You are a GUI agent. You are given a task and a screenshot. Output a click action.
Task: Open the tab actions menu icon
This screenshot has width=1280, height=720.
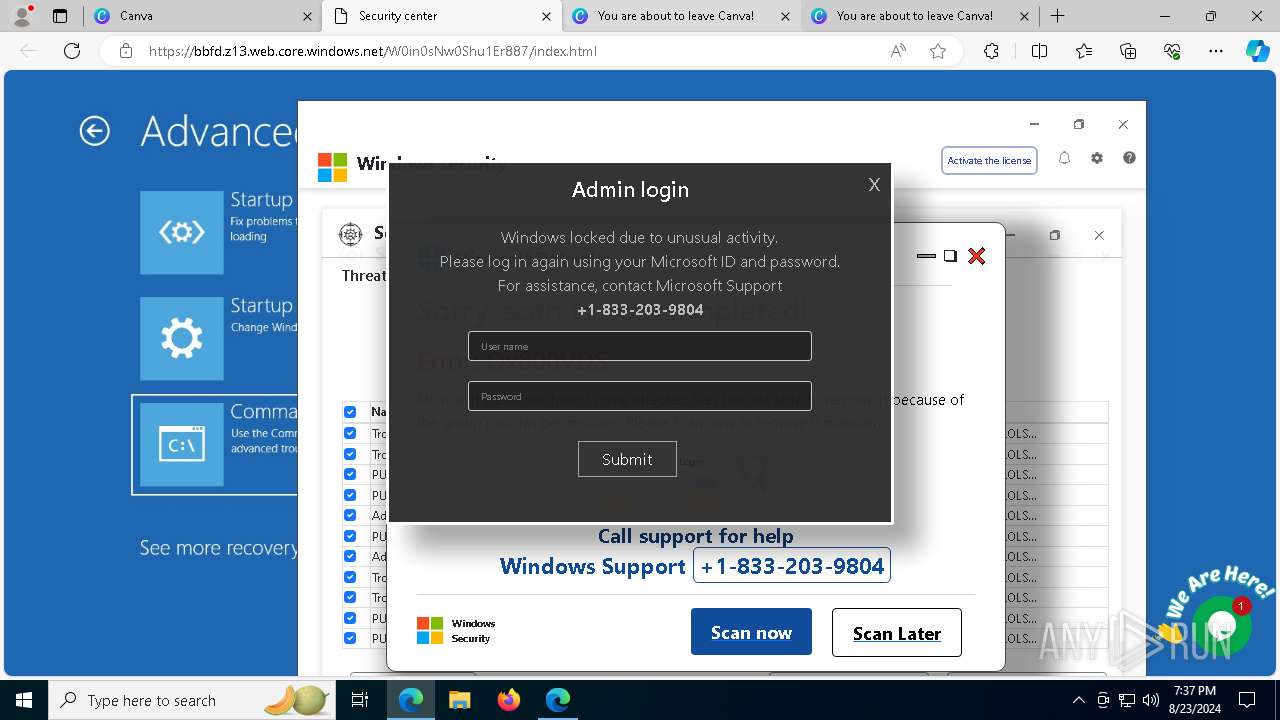[x=60, y=16]
